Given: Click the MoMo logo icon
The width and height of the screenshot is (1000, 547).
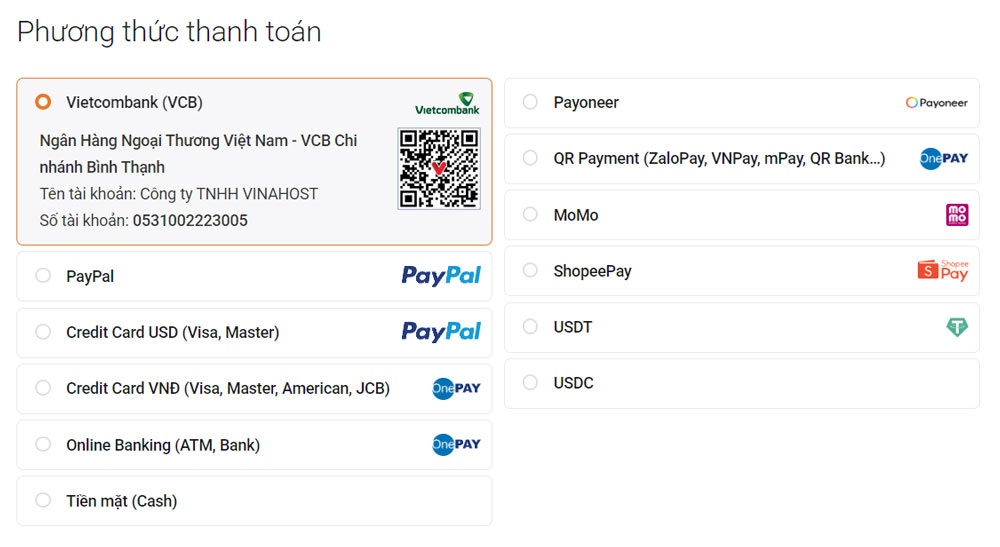Looking at the screenshot, I should (x=957, y=215).
